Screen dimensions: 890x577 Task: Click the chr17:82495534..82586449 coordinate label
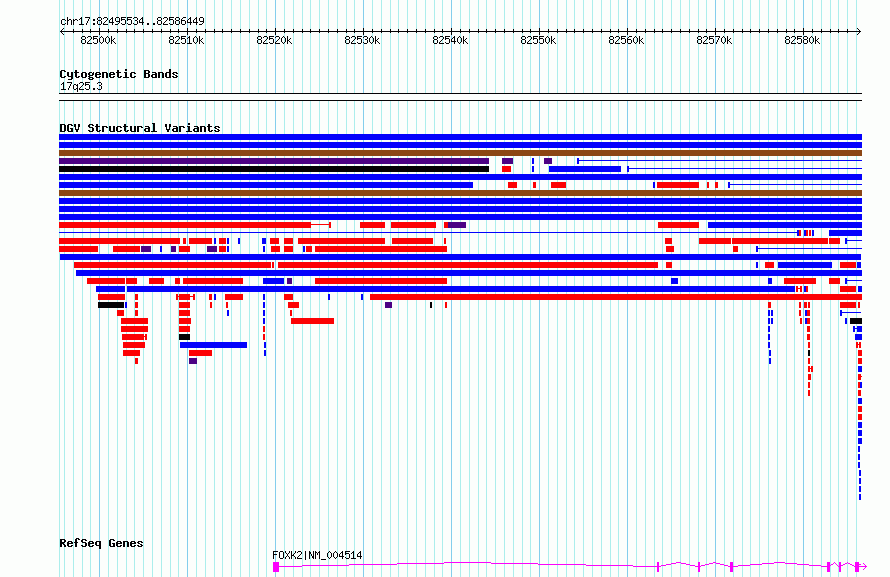[132, 22]
